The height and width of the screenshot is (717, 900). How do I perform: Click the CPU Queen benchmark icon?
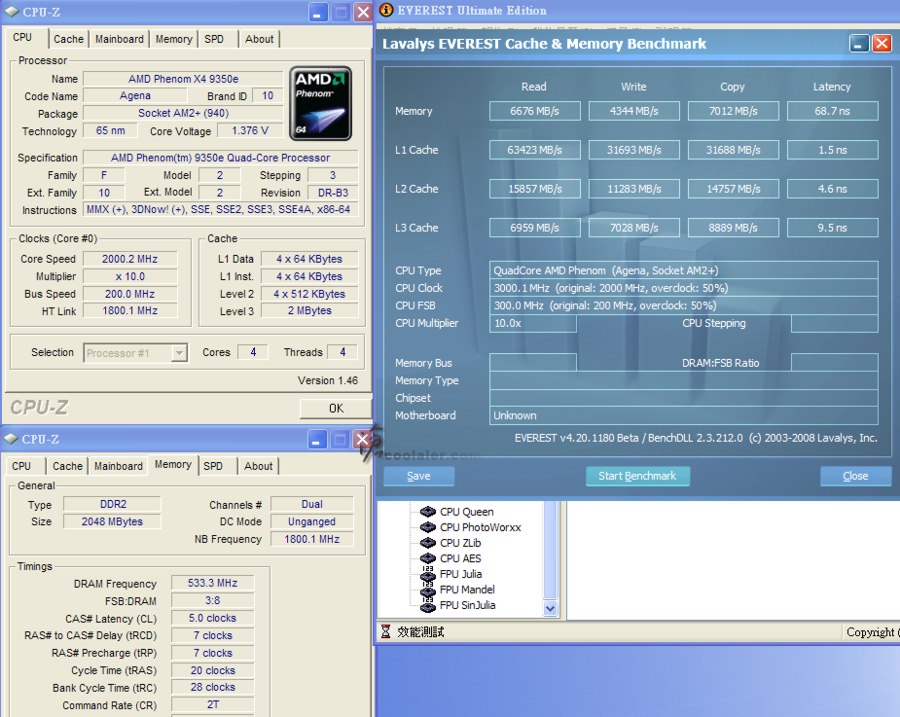(x=428, y=511)
